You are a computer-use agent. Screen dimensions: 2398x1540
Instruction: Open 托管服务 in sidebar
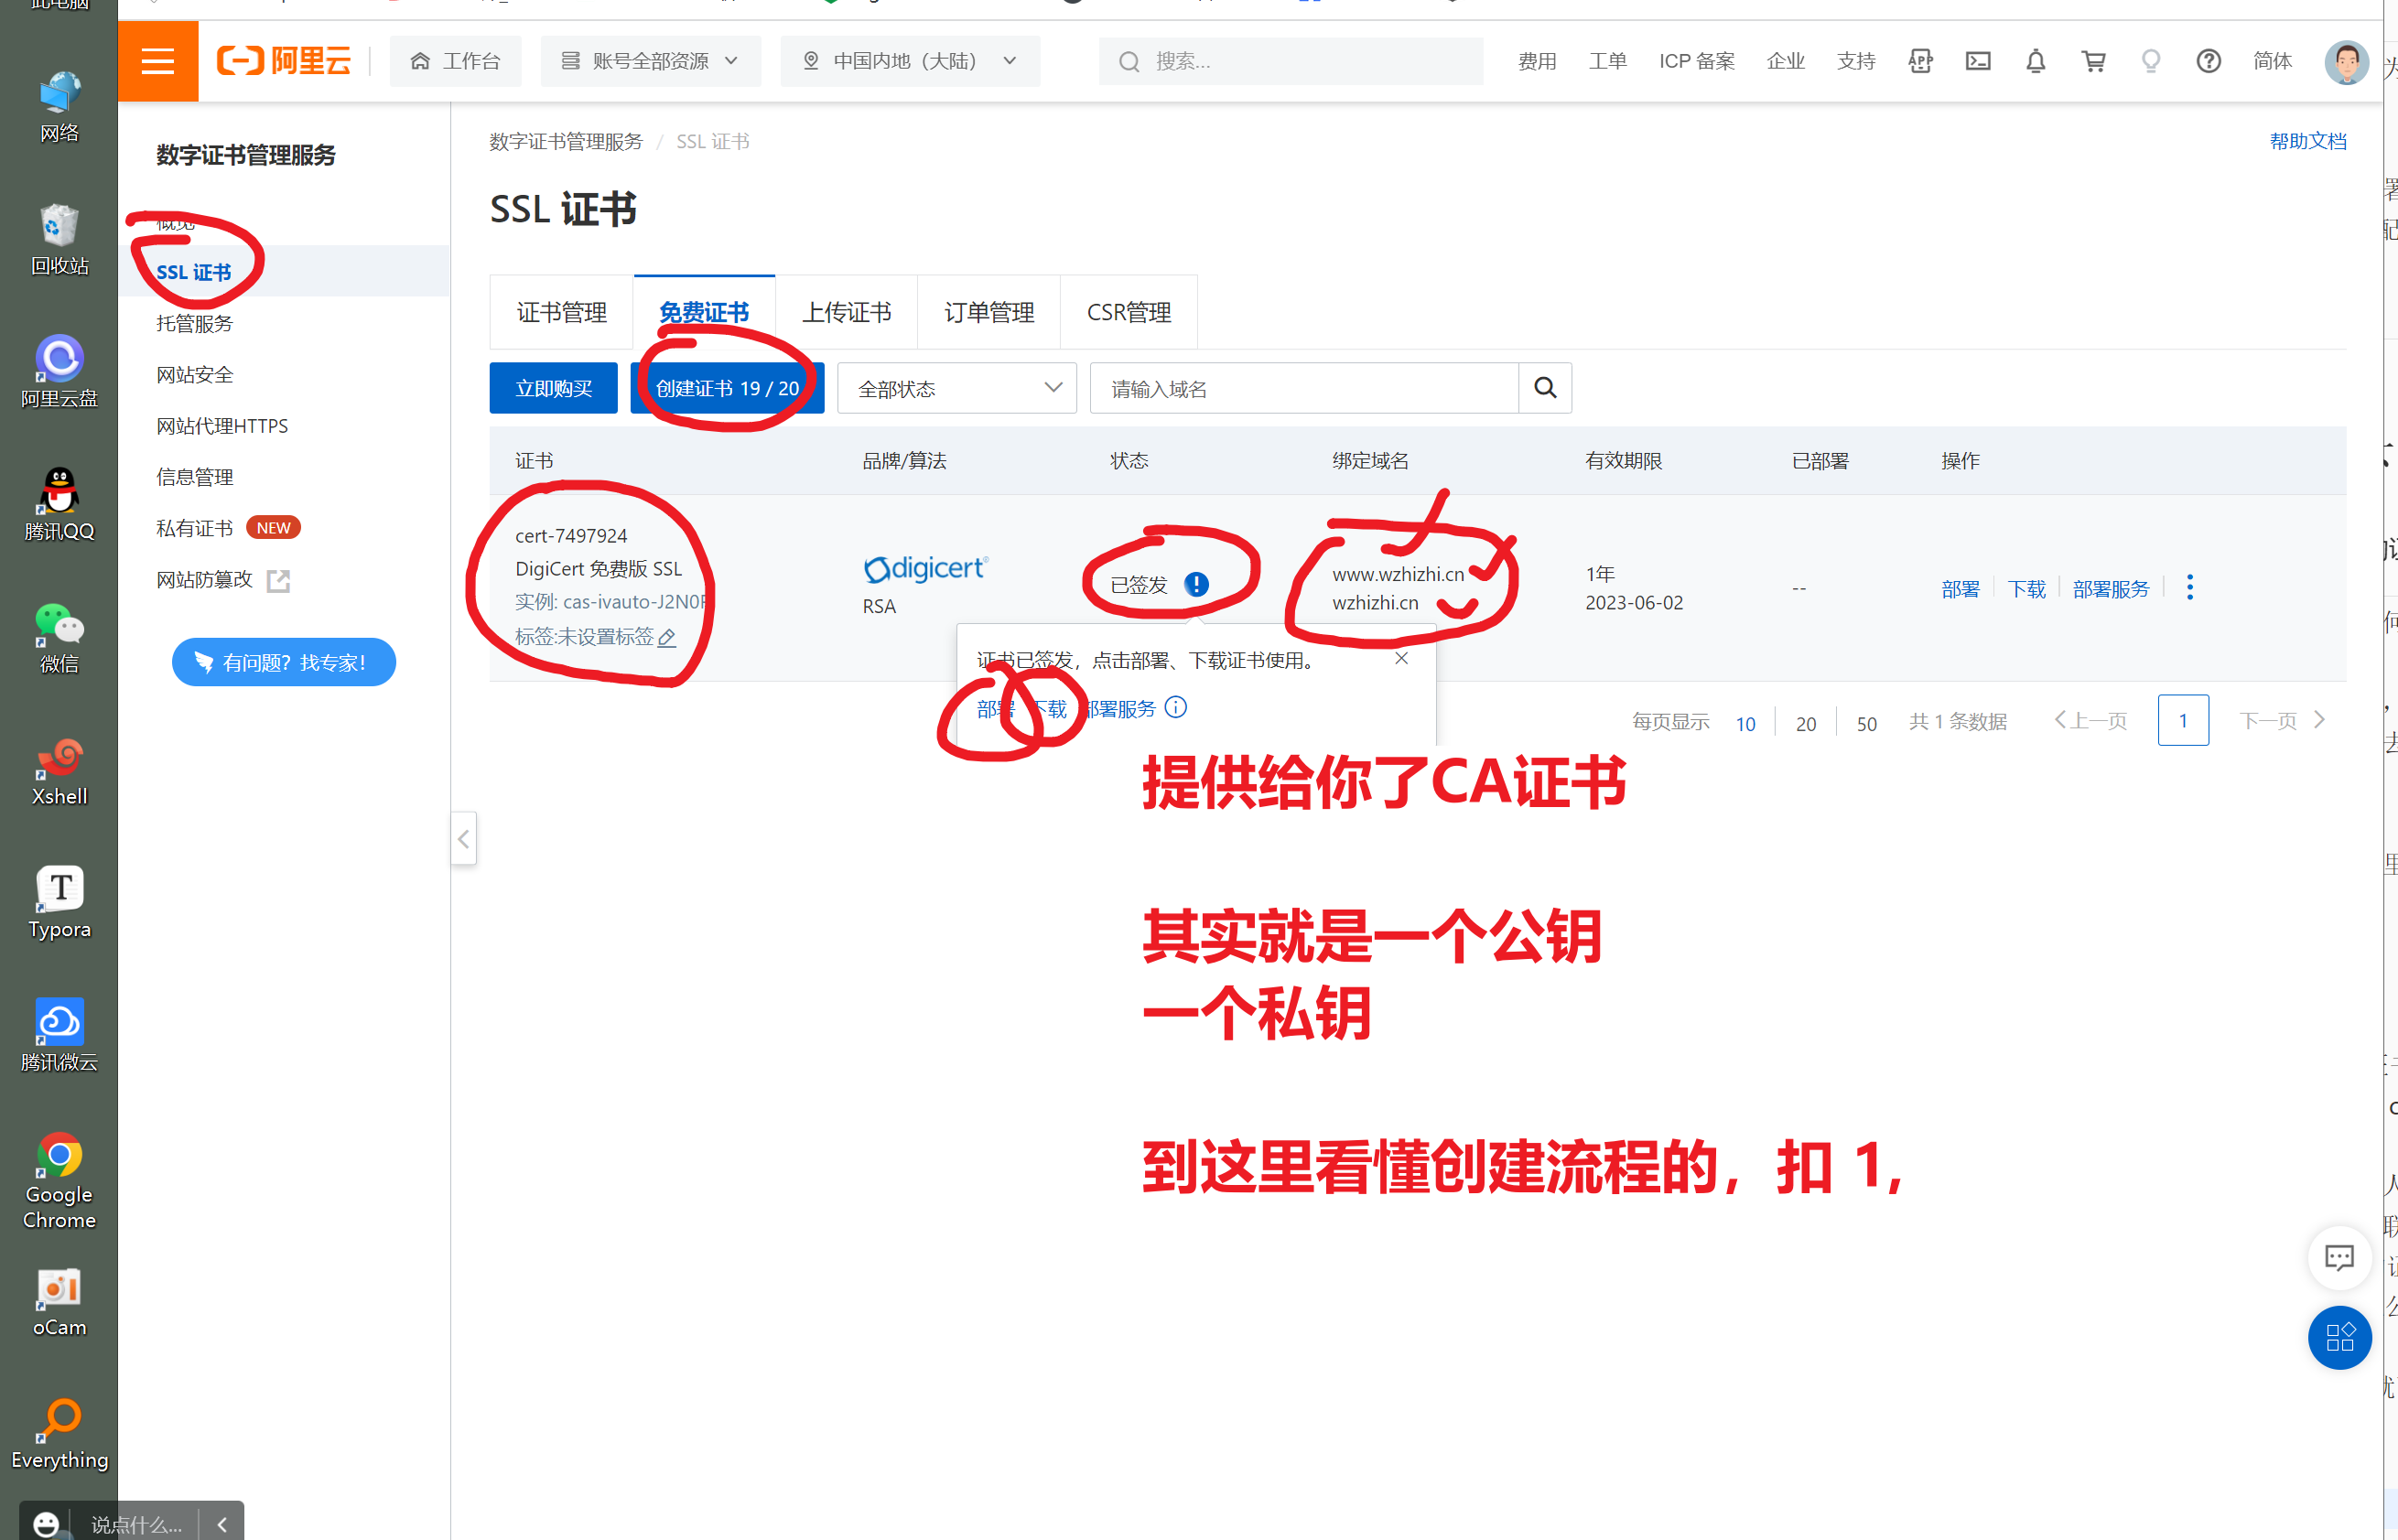[194, 323]
